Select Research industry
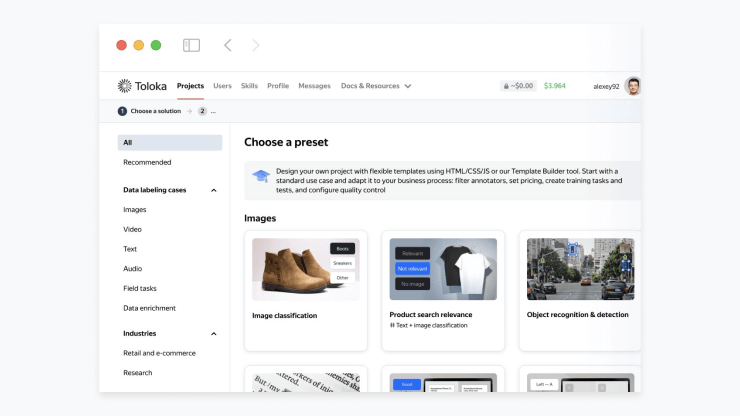This screenshot has height=416, width=740. (x=137, y=373)
